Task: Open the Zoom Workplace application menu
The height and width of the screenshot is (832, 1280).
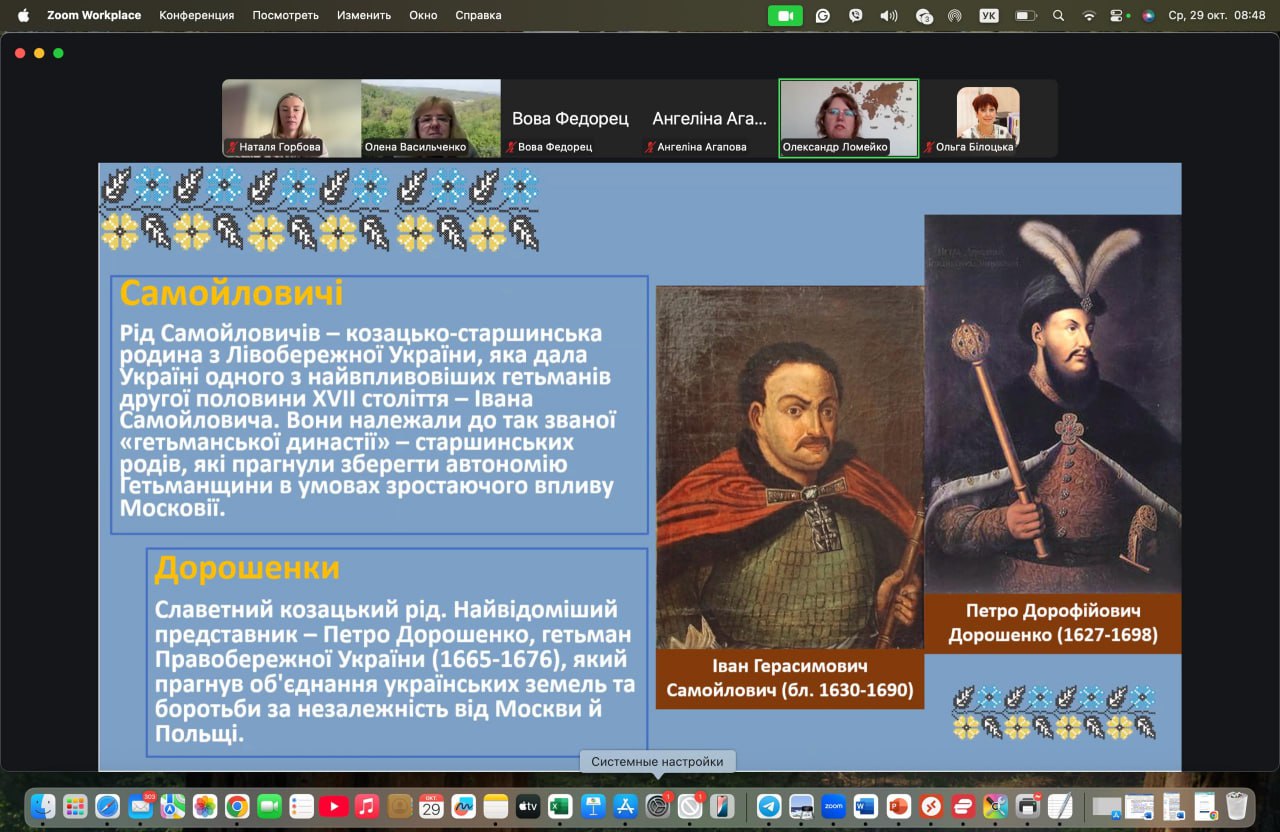Action: click(94, 16)
